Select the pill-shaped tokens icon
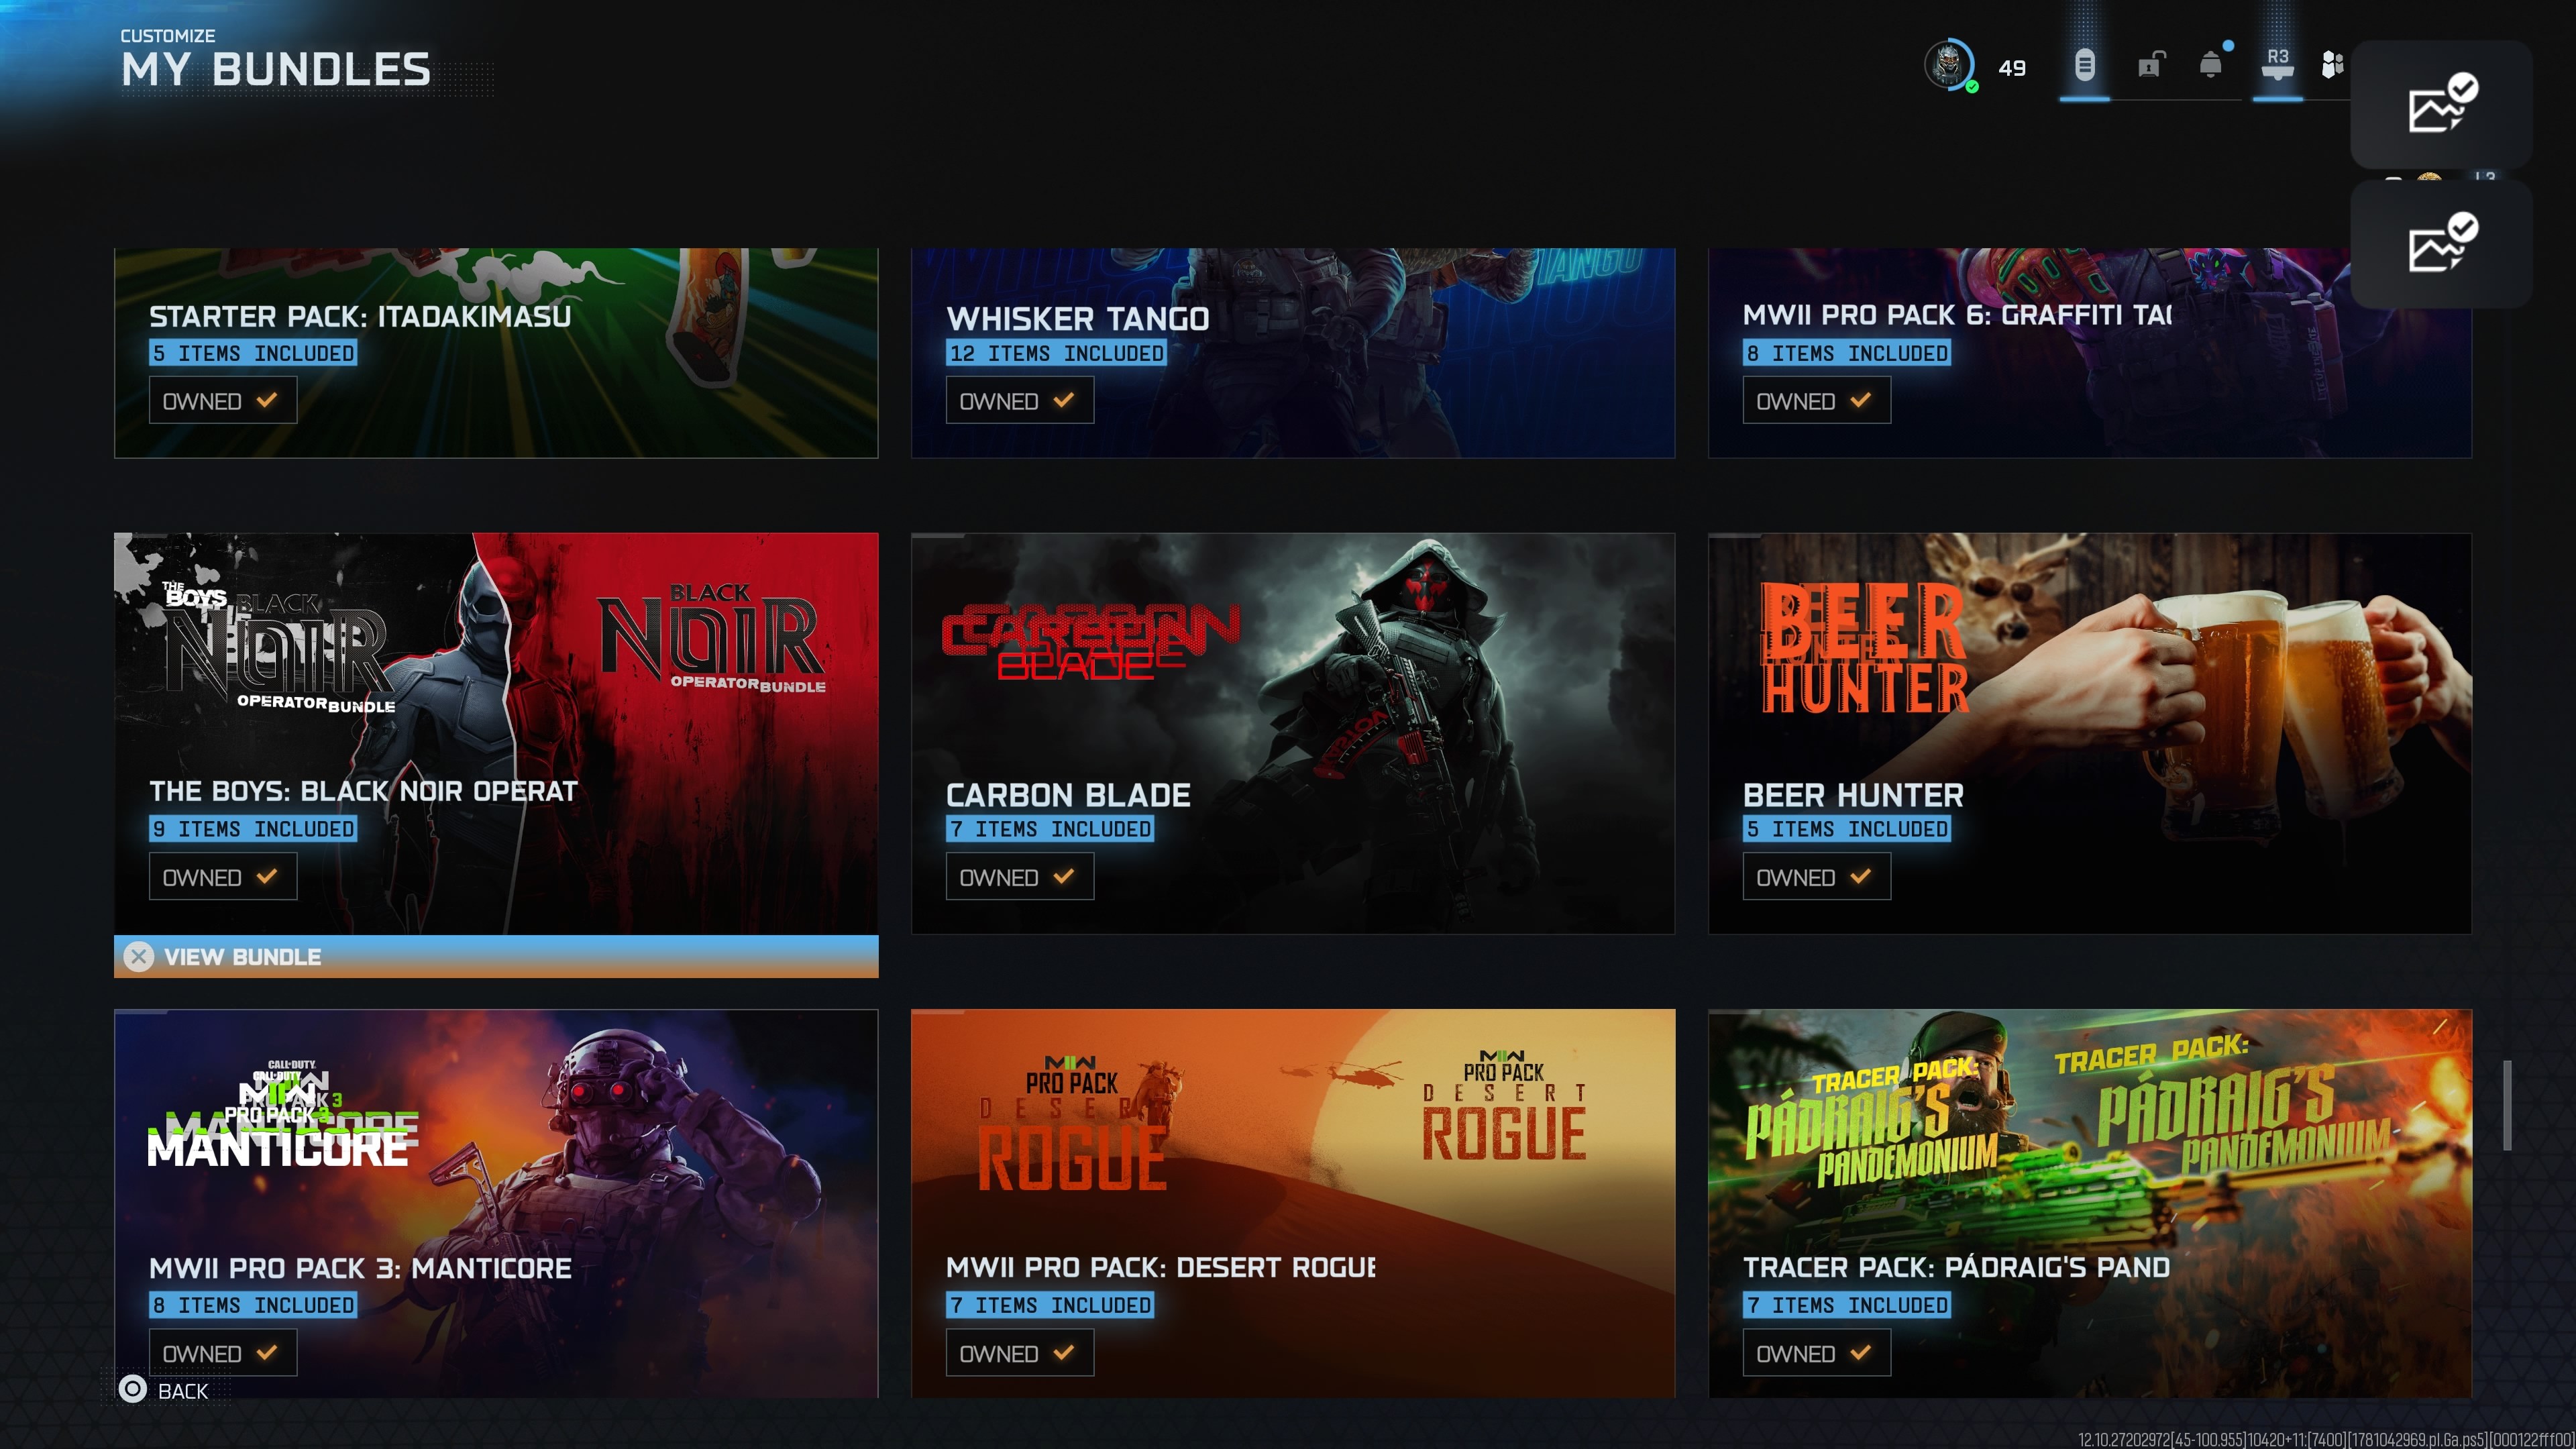Screen dimensions: 2576x1449 coord(2084,66)
